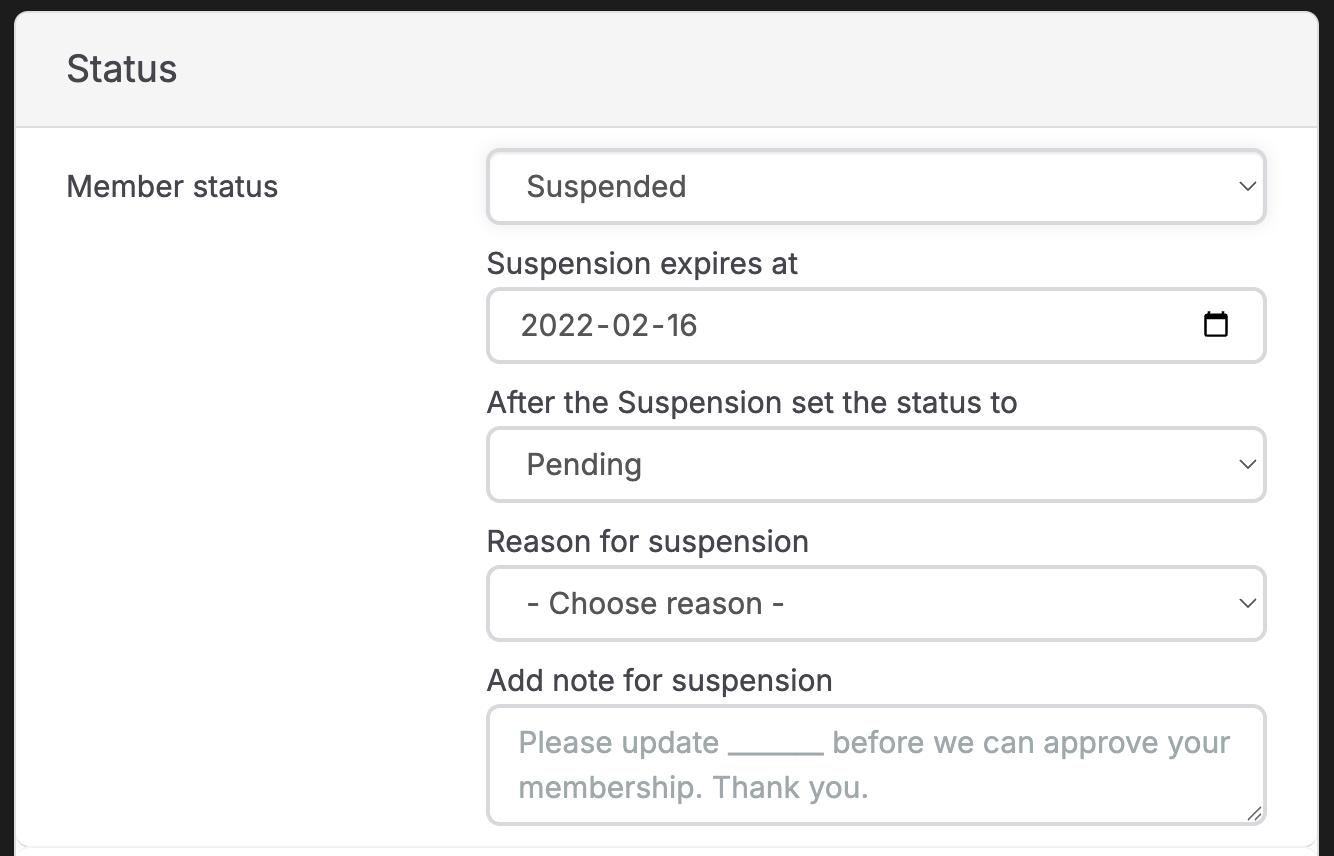
Task: Click the Suspension expires at label
Action: coord(642,264)
